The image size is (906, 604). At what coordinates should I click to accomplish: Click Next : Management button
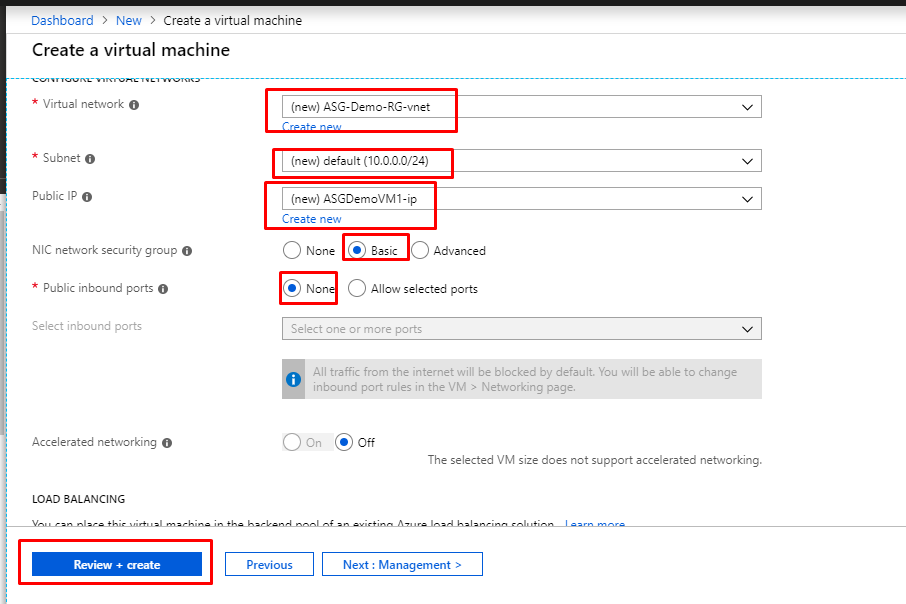pos(402,565)
